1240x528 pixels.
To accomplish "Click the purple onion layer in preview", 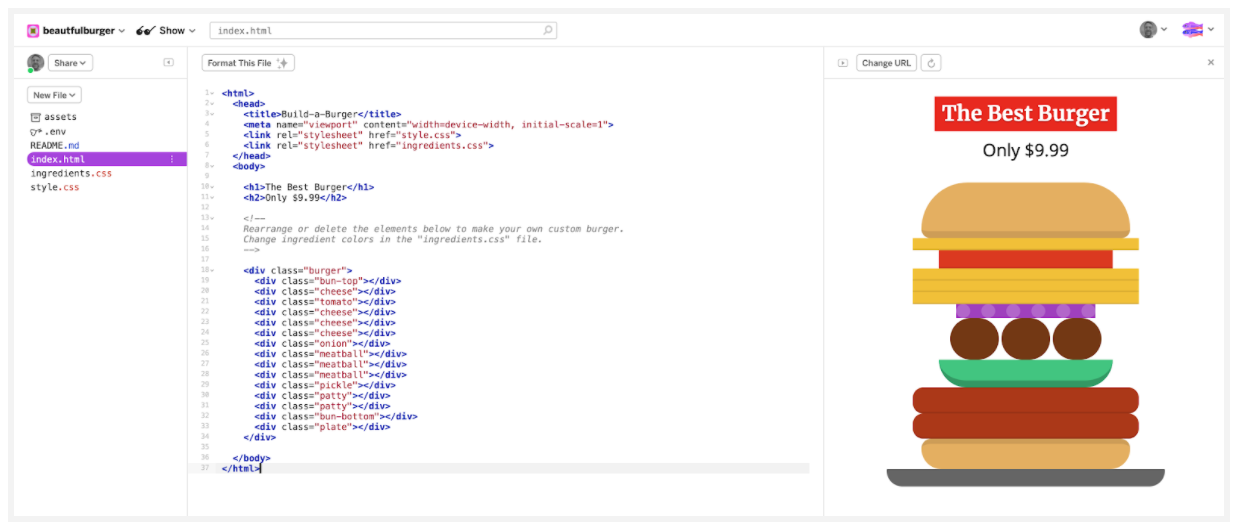I will [1025, 311].
